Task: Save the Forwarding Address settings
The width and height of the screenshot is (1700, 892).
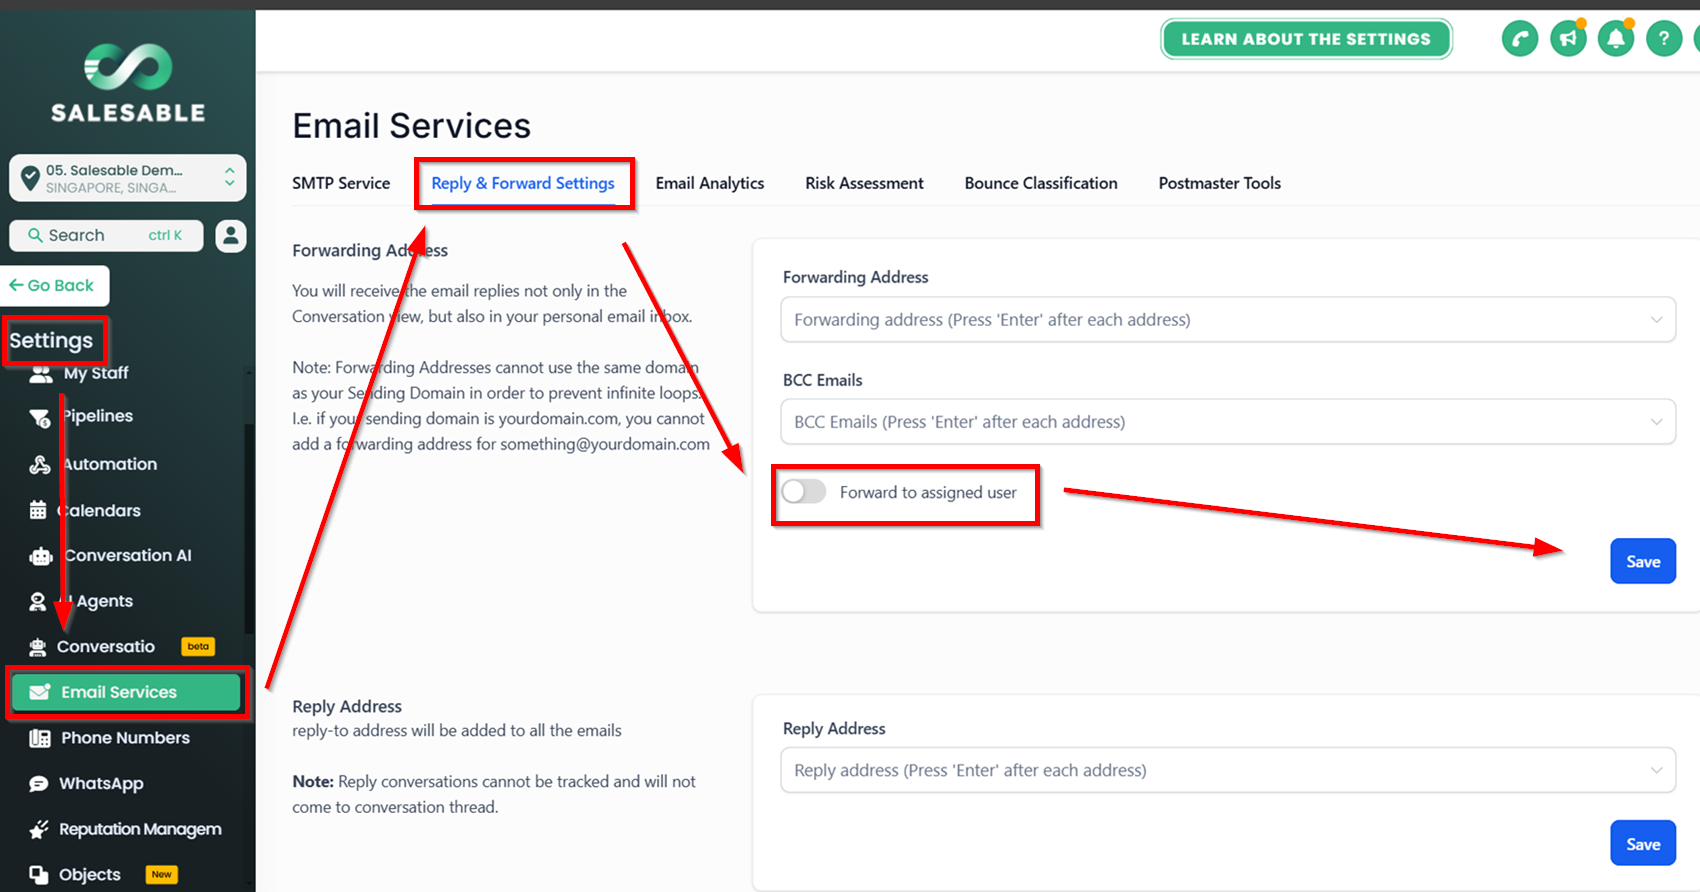Action: 1643,561
